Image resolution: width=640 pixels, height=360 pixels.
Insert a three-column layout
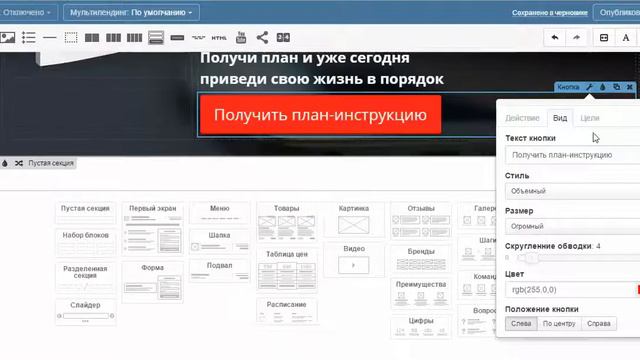click(x=113, y=38)
